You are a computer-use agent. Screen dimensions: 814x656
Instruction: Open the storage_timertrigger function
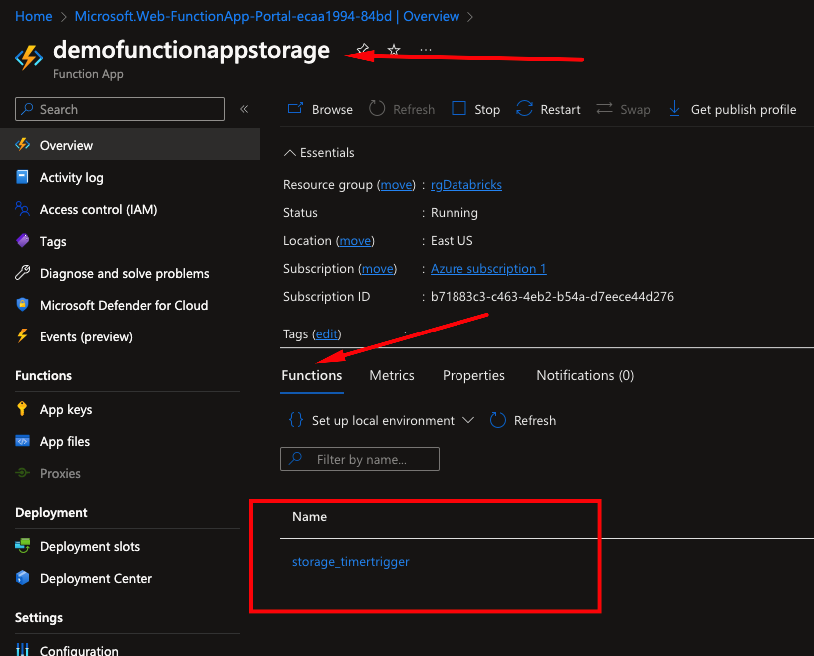(350, 562)
